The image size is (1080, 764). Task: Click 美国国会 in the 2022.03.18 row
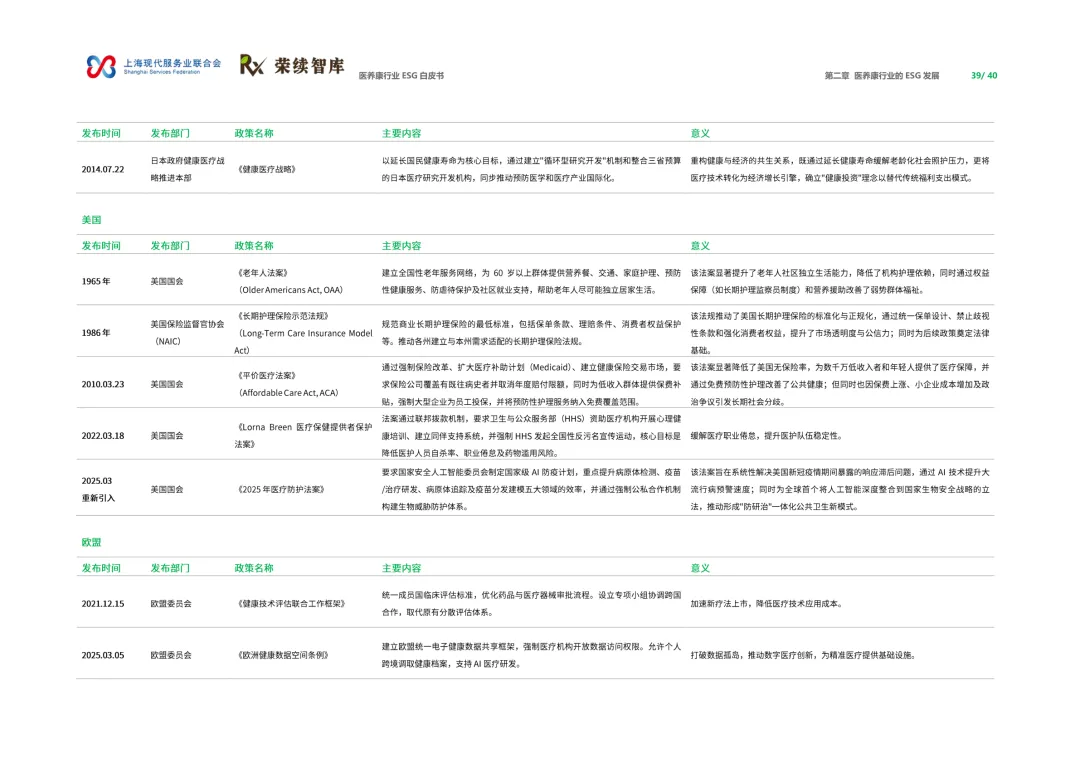pyautogui.click(x=167, y=436)
